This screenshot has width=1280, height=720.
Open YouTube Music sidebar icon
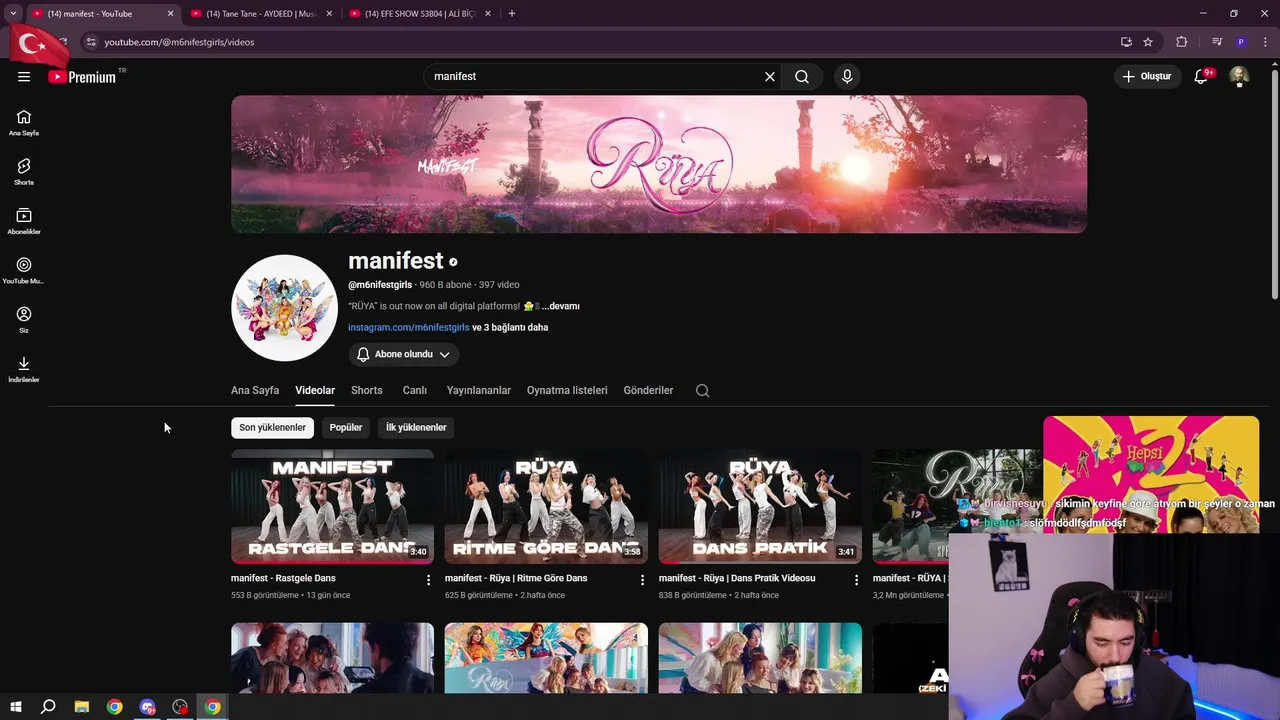(24, 270)
